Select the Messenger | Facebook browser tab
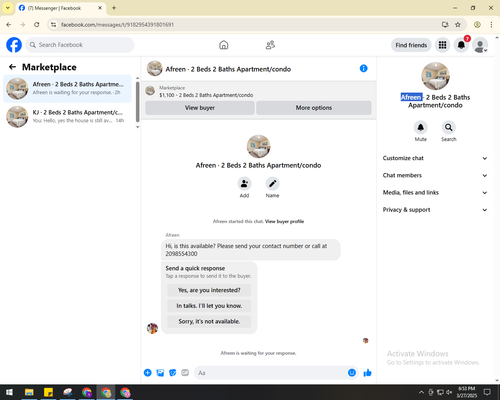500x400 pixels. pos(60,8)
